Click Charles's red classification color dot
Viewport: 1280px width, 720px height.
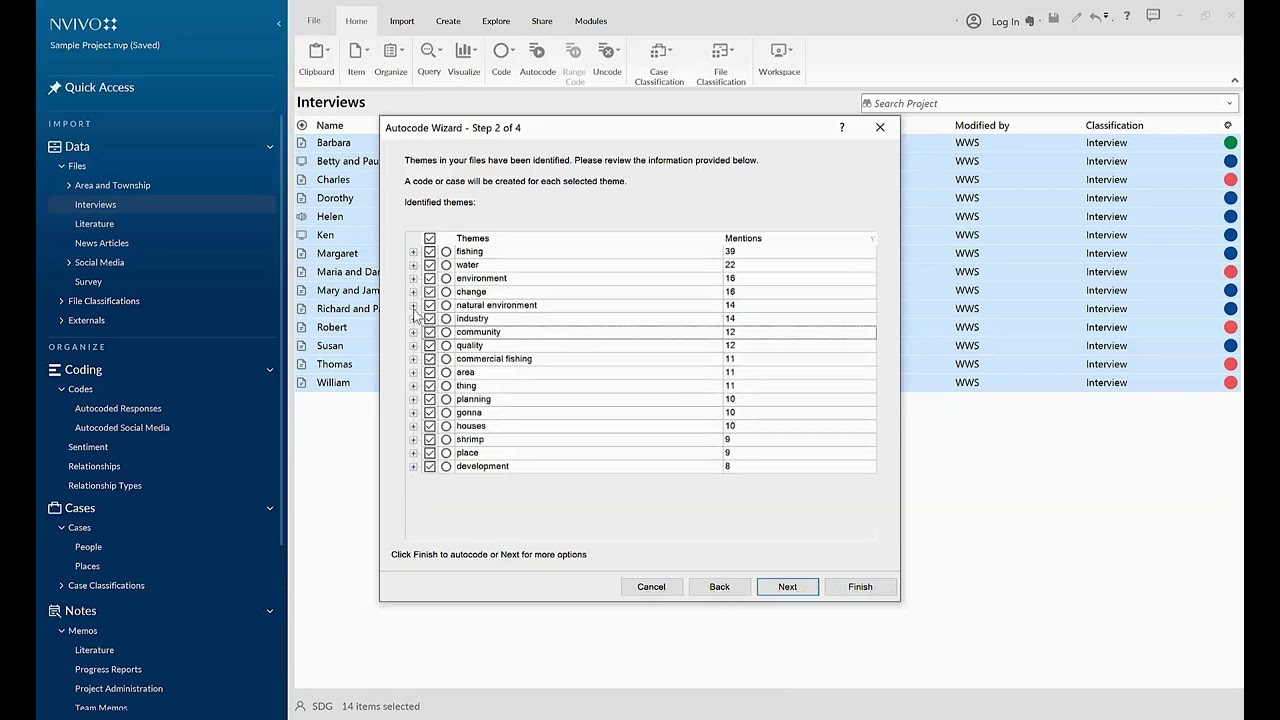[1231, 180]
